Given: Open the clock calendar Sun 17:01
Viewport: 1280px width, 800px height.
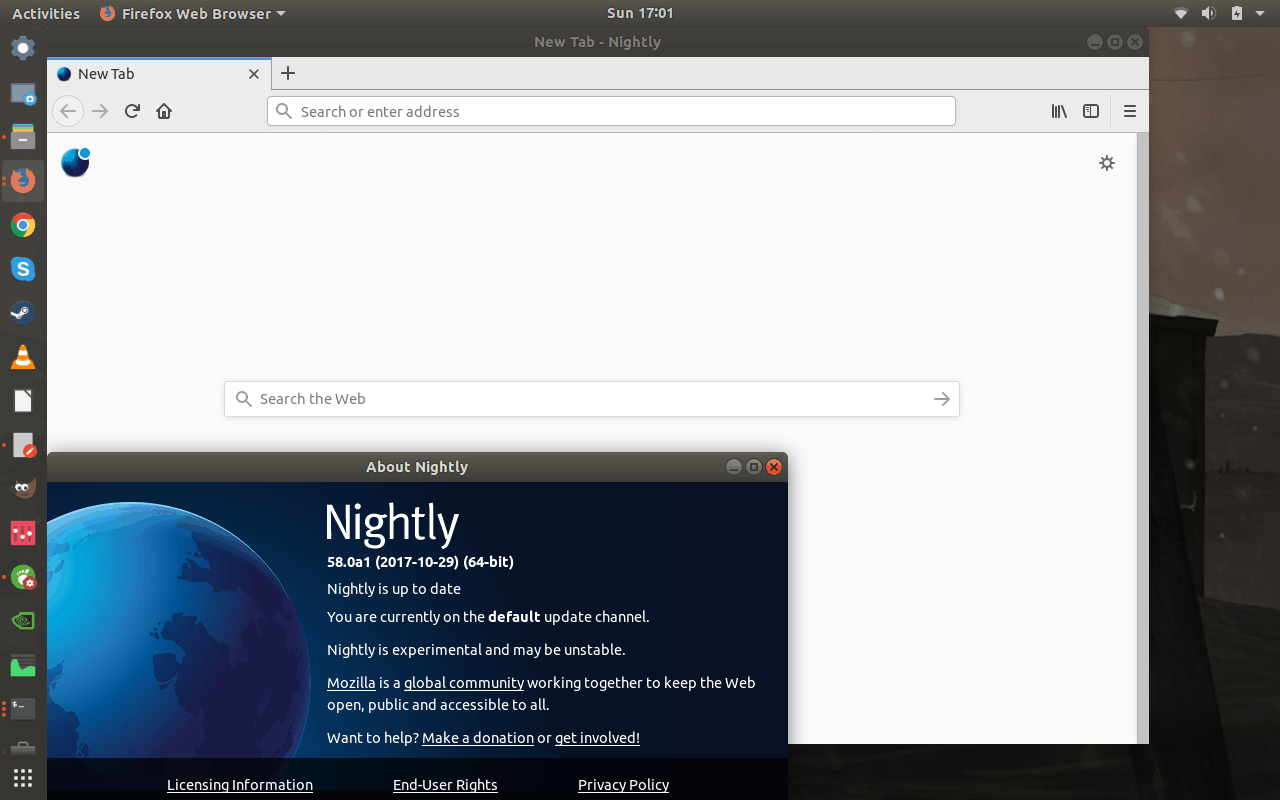Looking at the screenshot, I should coord(640,13).
